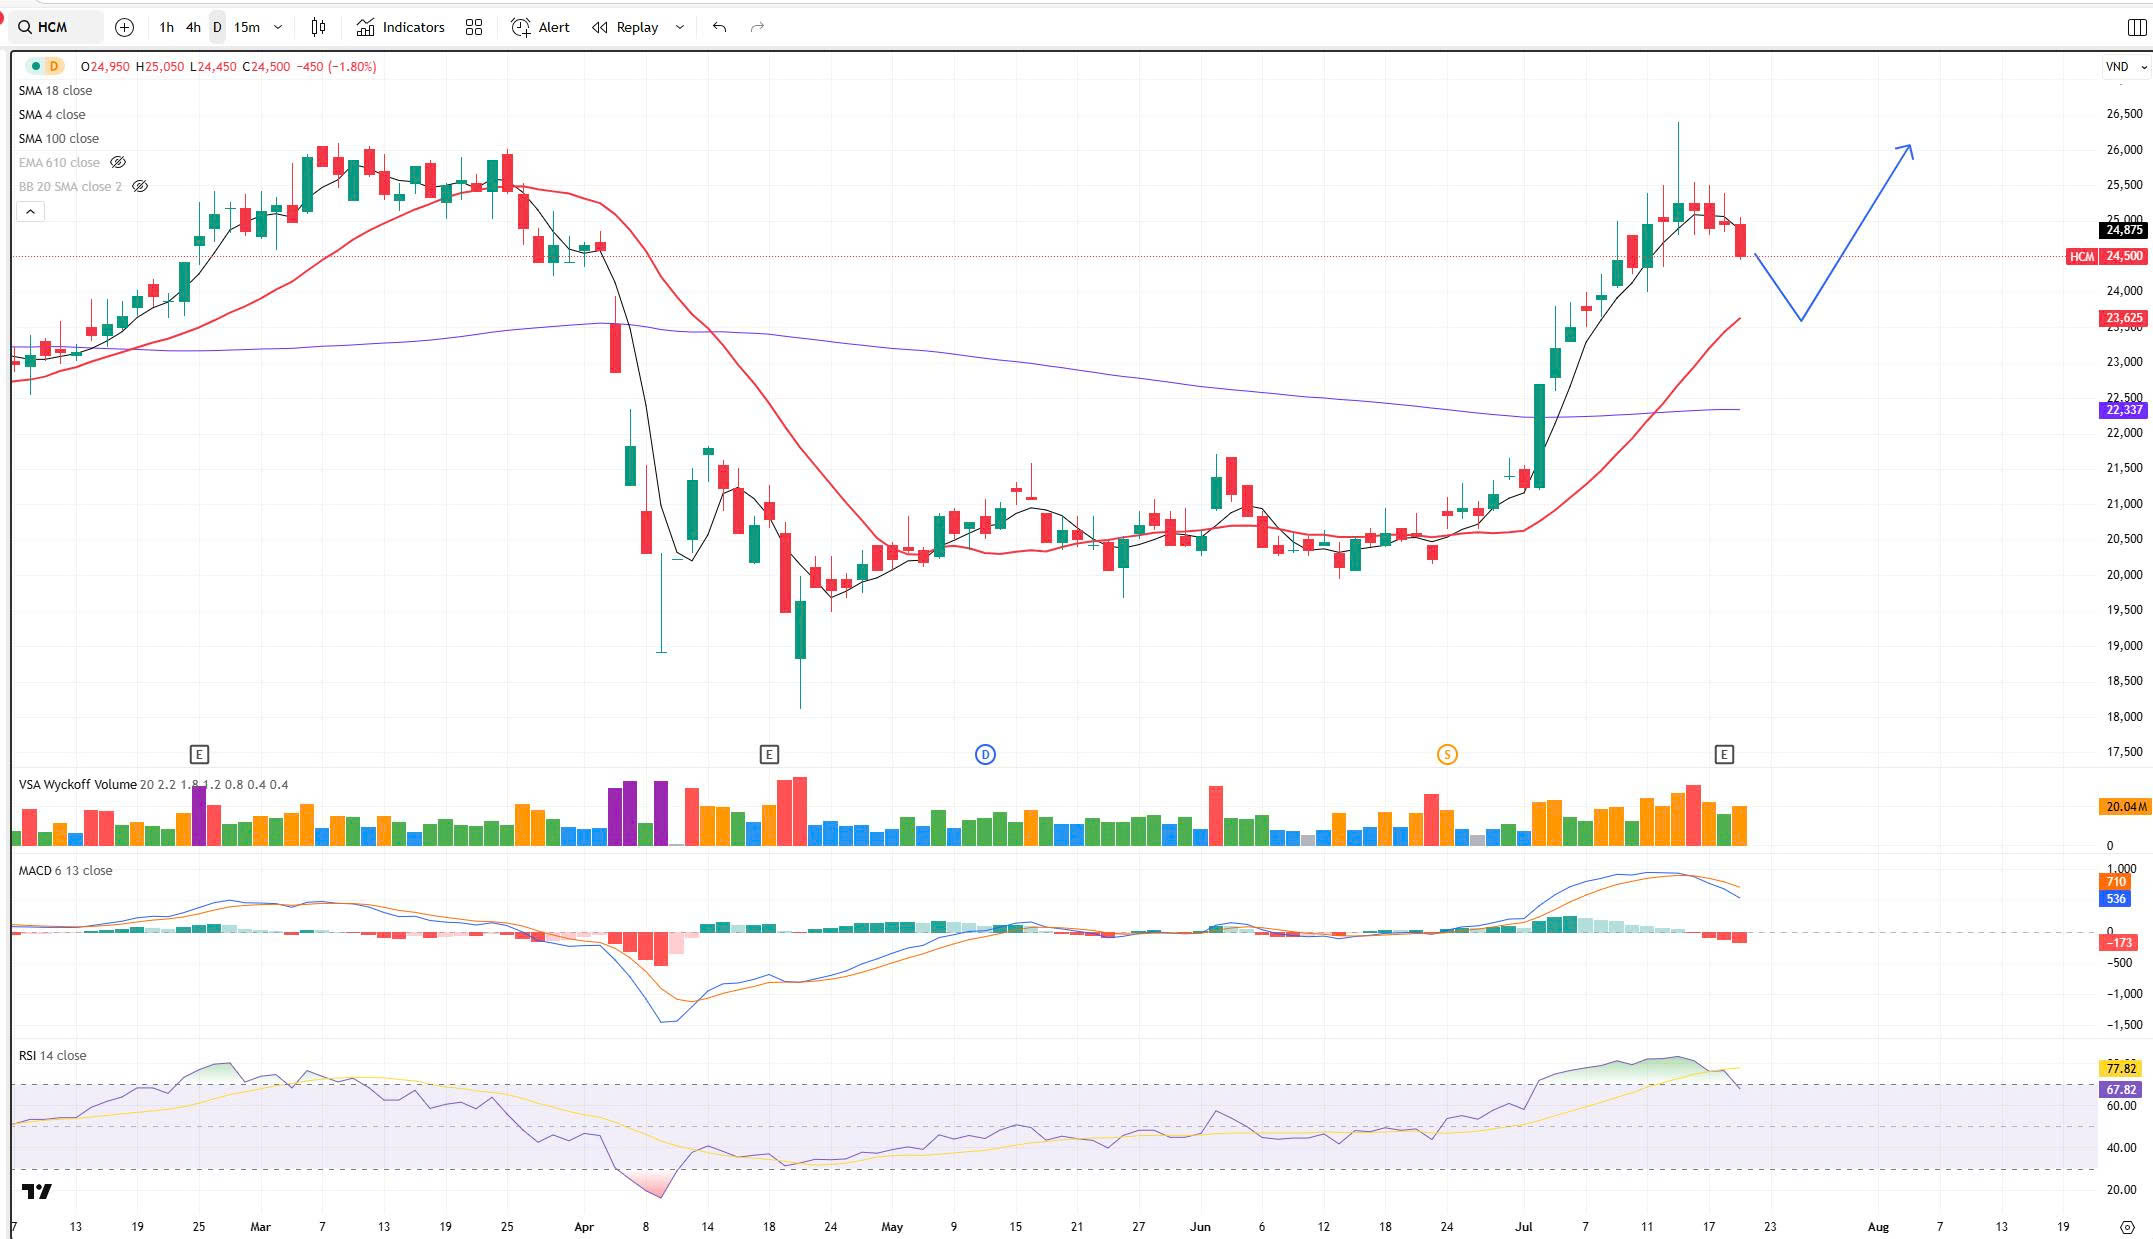Click the −450 (−1.80%) change value
The image size is (2153, 1239).
[338, 66]
